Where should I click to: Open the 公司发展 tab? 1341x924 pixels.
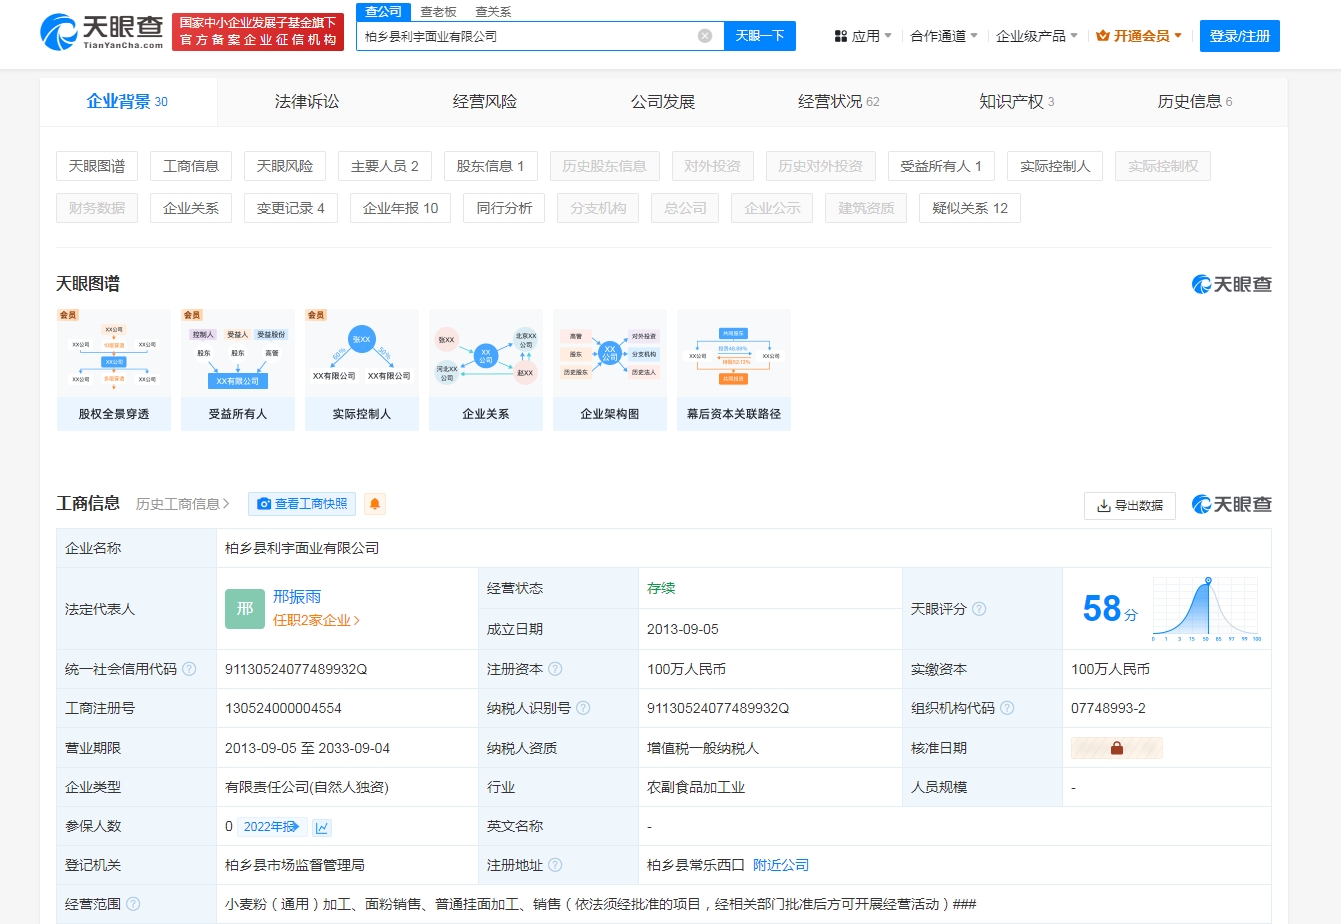coord(663,101)
